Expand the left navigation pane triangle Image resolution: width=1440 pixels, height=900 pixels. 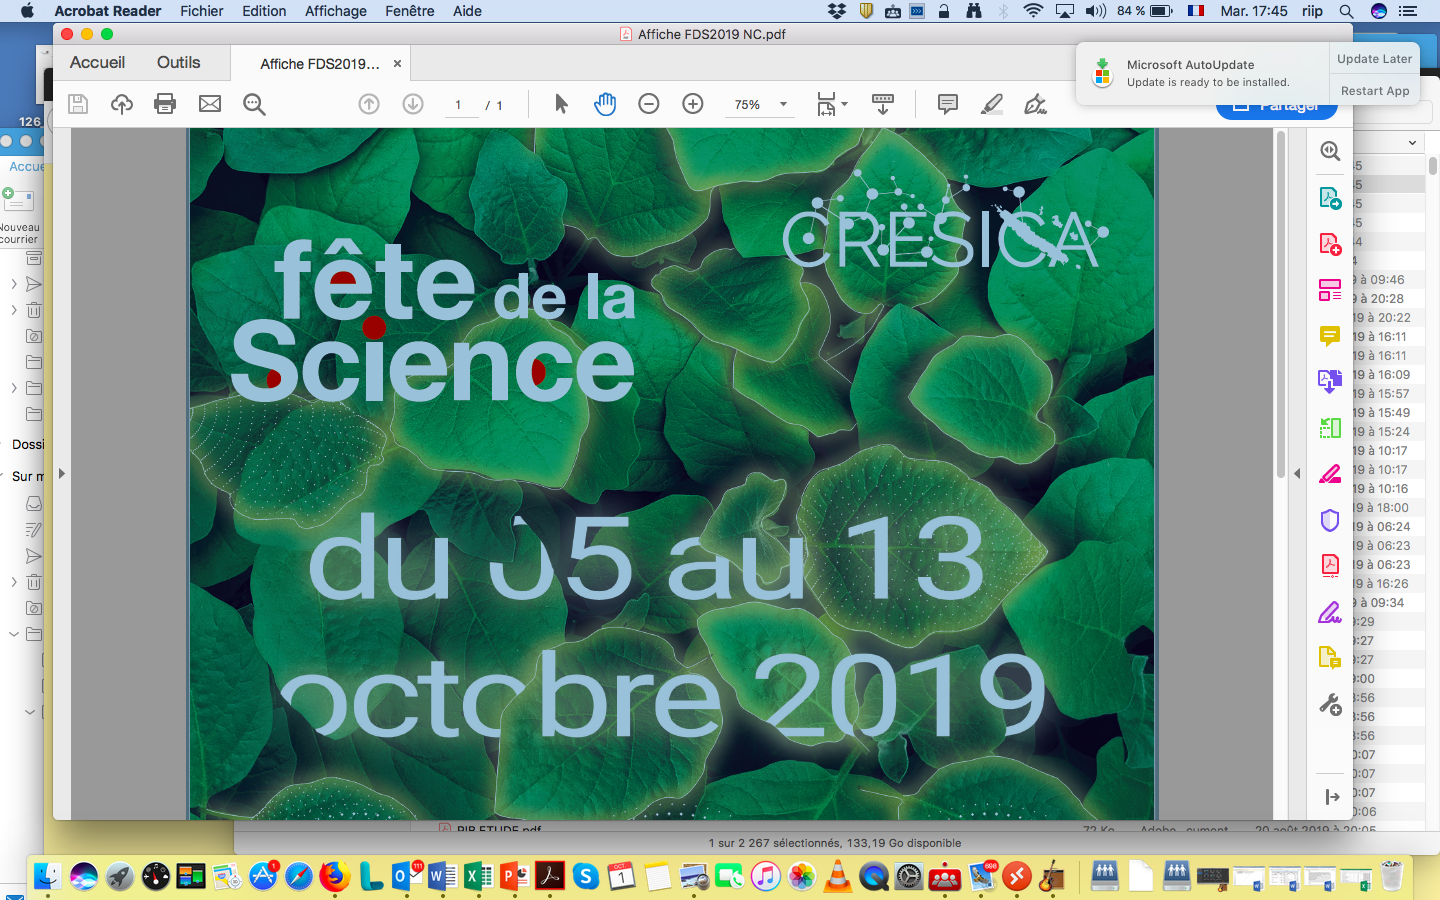point(61,474)
